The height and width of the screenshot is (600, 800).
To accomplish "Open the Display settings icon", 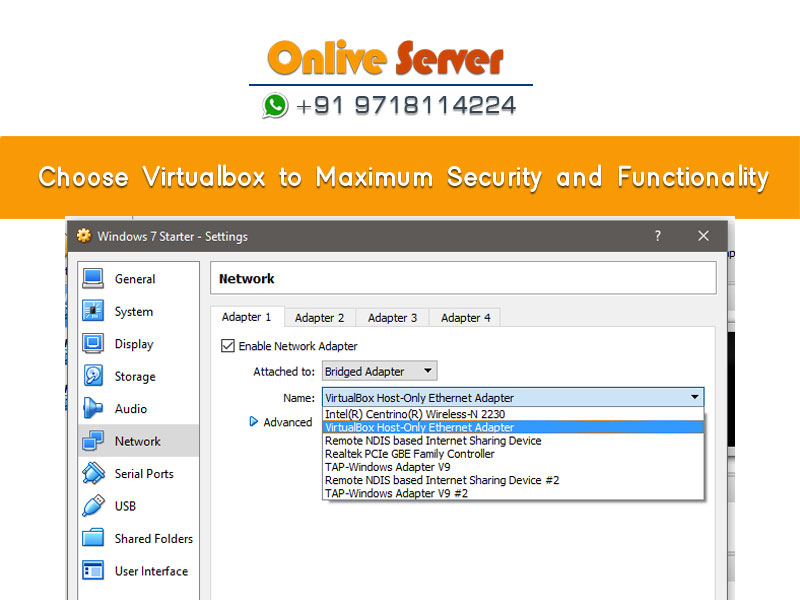I will click(93, 343).
